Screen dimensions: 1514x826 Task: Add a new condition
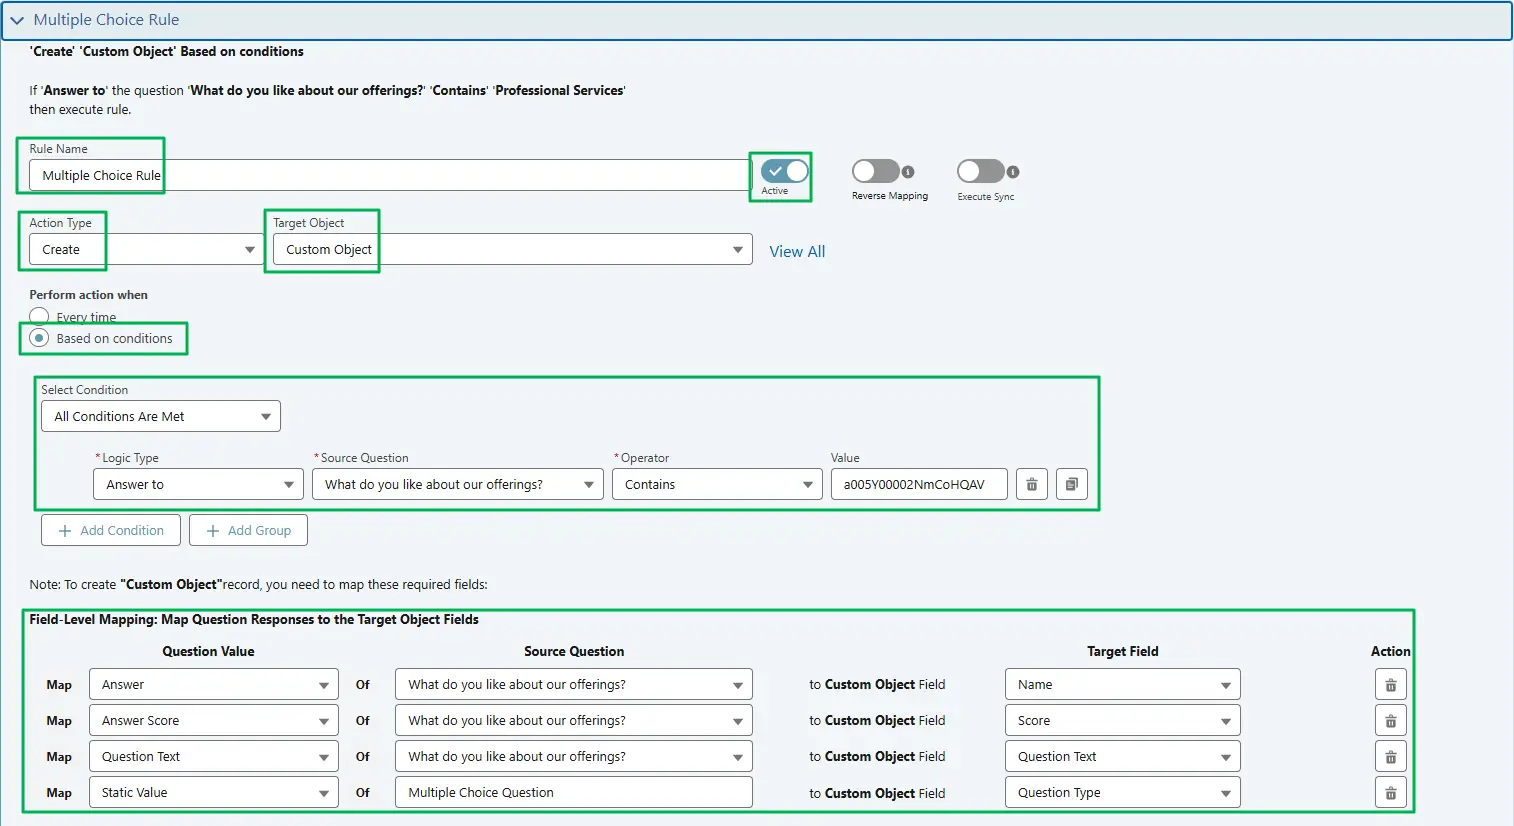[x=110, y=530]
